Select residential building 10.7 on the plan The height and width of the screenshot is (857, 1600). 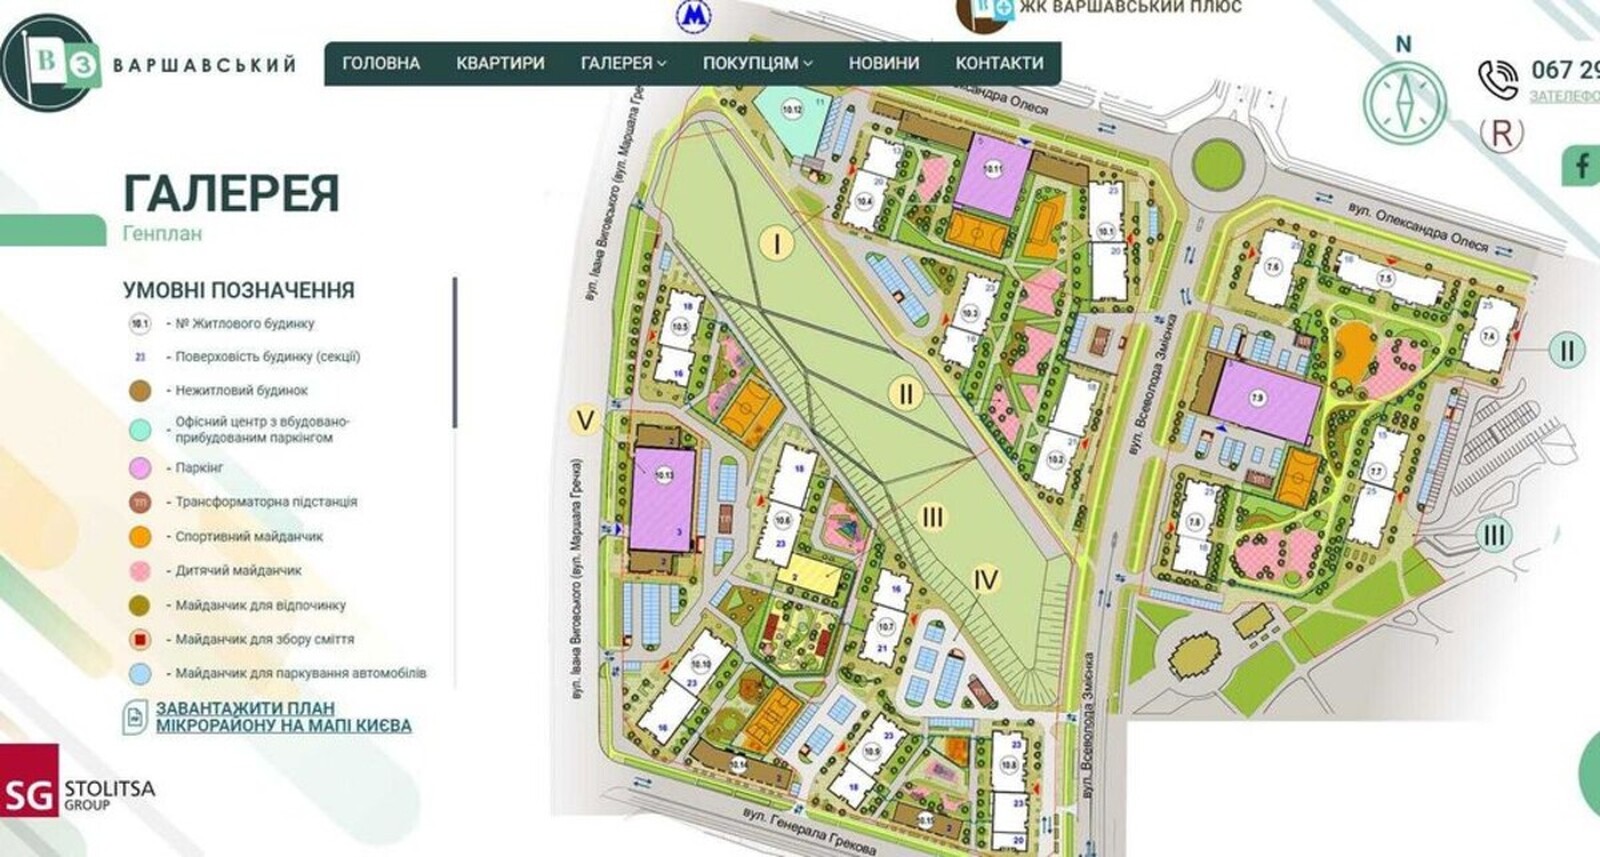[x=885, y=627]
